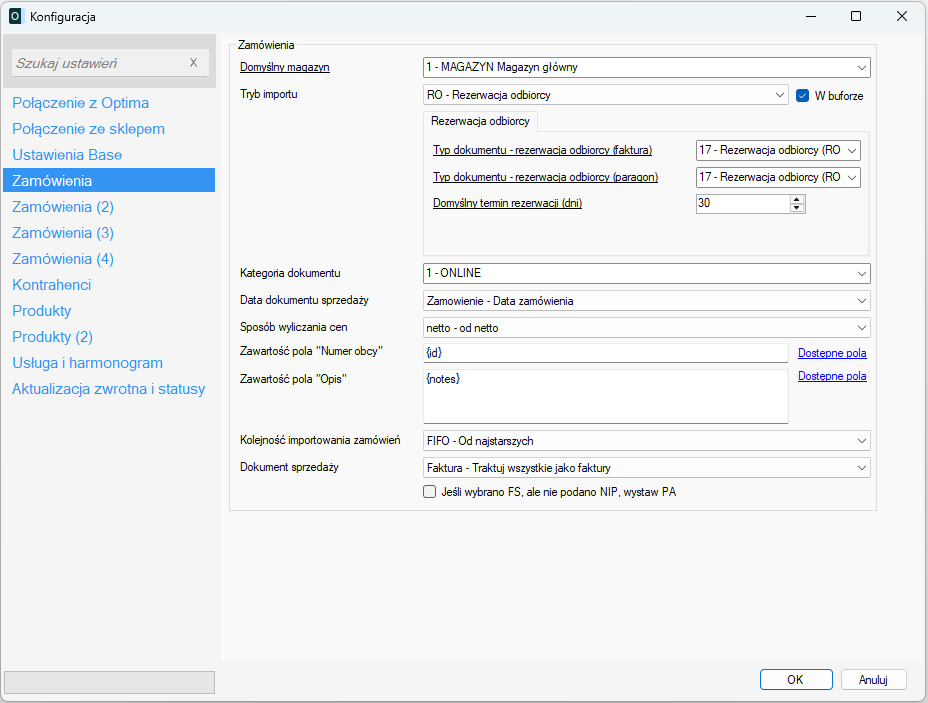Enable the wystaw PA when no NIP checkbox
Image resolution: width=928 pixels, height=703 pixels.
[430, 492]
